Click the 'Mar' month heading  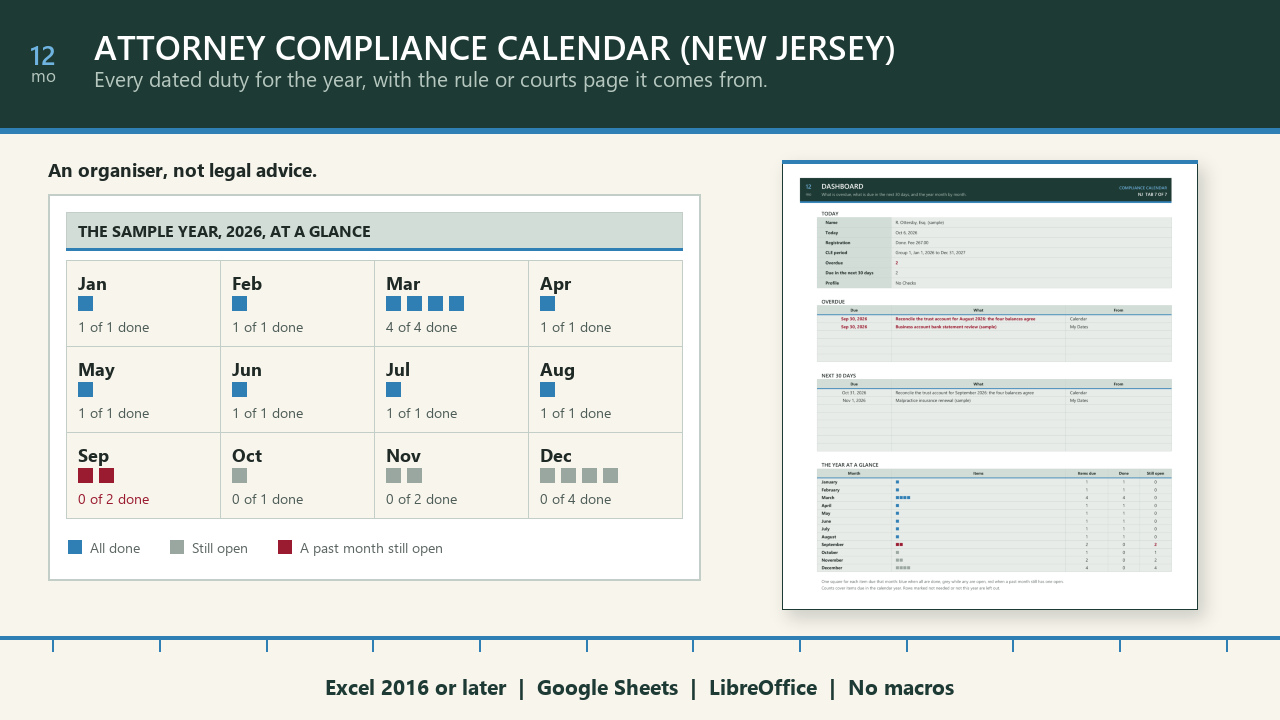coord(403,283)
